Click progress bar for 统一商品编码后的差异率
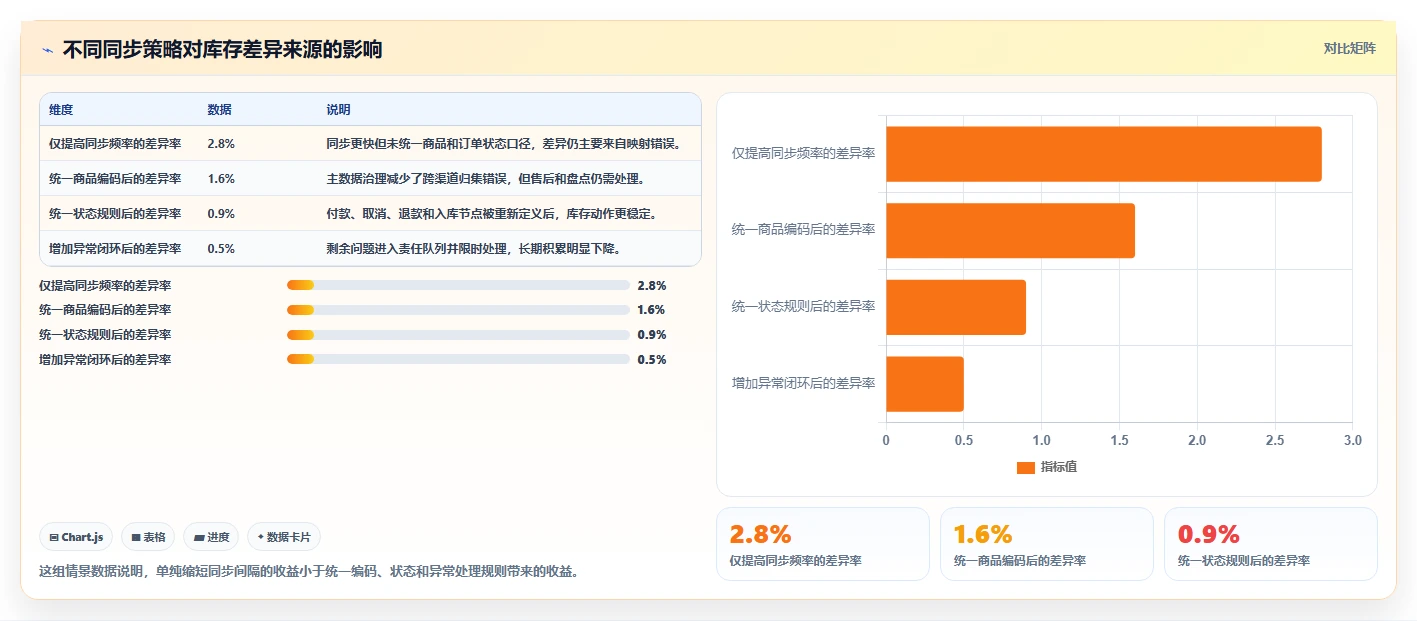1417x621 pixels. point(458,310)
